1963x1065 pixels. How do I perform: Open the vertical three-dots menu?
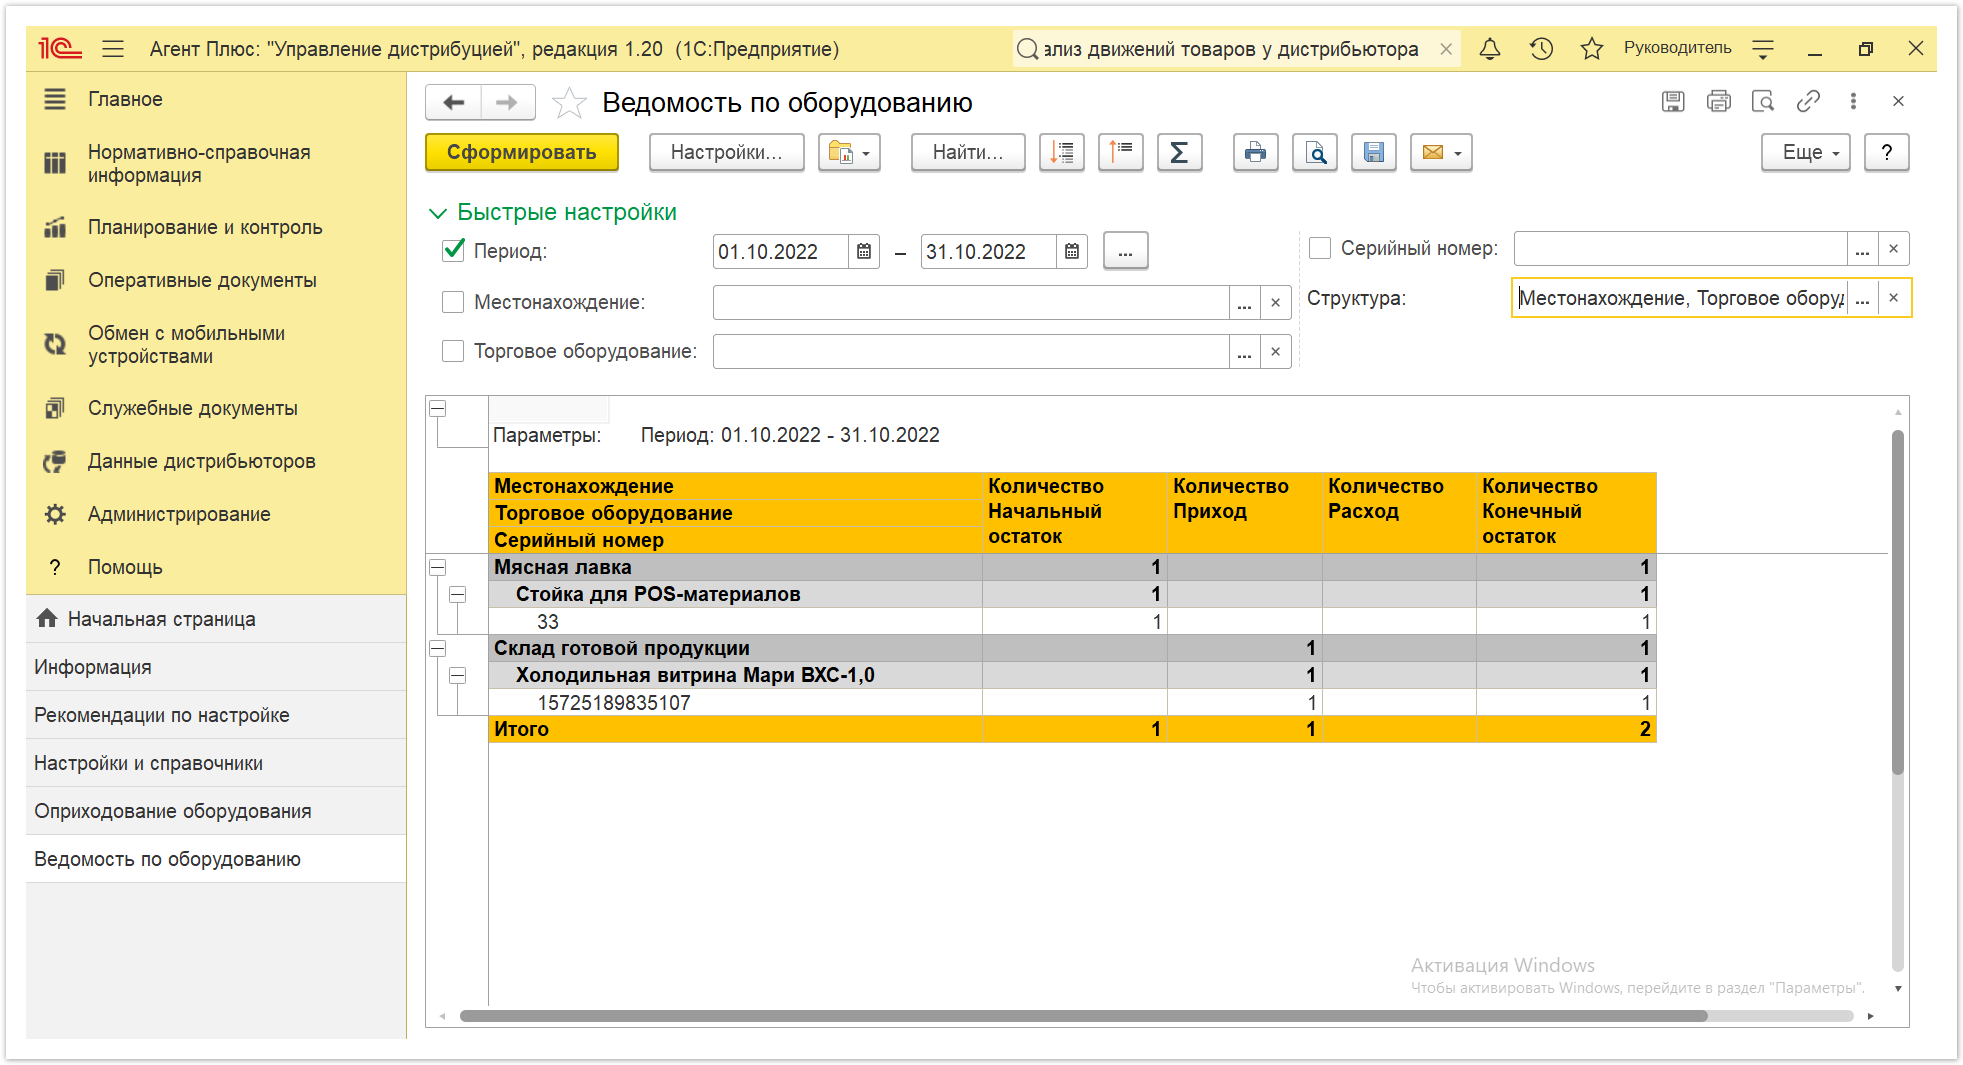[1853, 101]
